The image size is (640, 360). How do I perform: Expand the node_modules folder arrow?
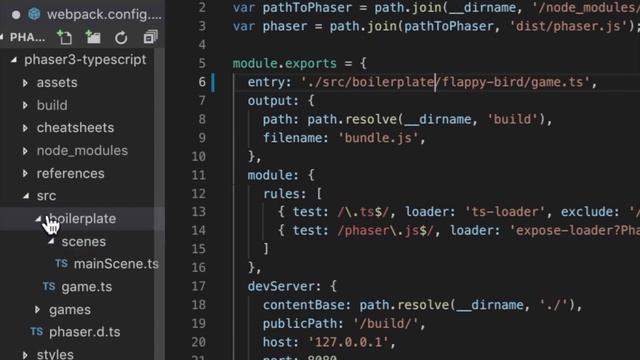(25, 151)
